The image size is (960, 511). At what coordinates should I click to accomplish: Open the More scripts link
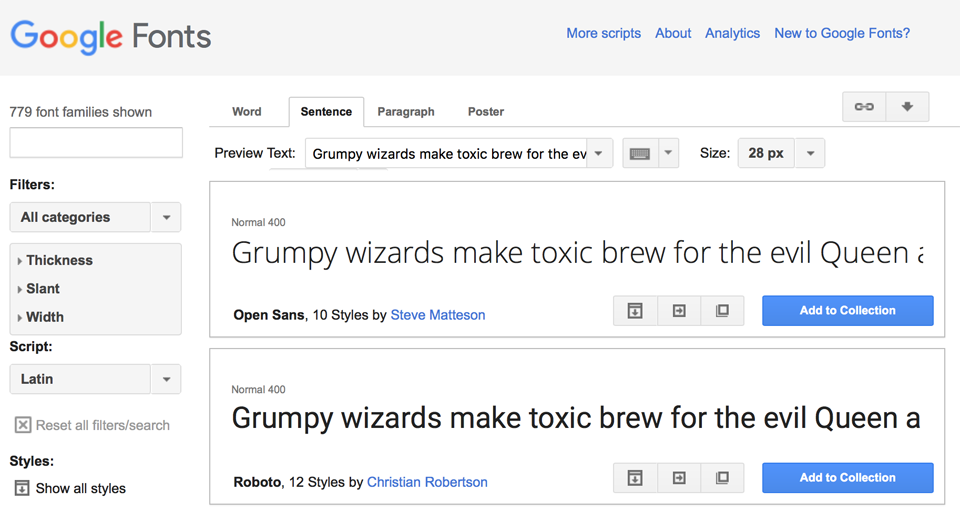[x=604, y=34]
